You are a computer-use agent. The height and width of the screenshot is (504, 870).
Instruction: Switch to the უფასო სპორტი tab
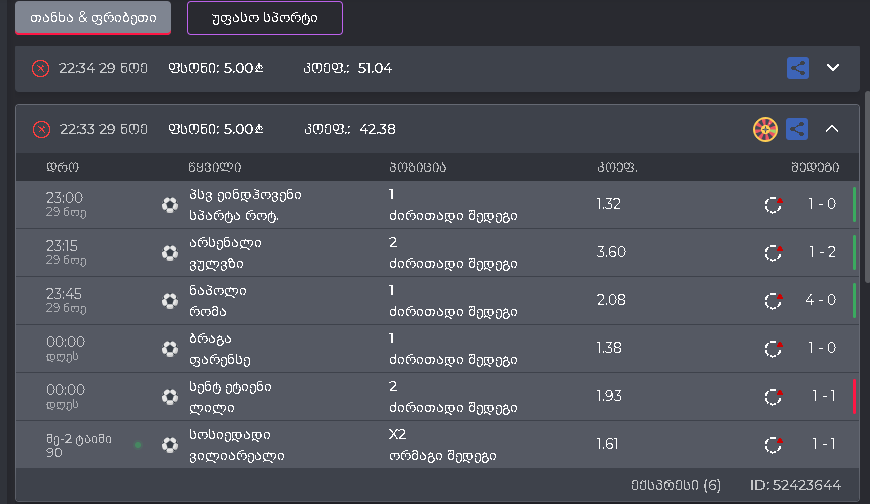[264, 17]
